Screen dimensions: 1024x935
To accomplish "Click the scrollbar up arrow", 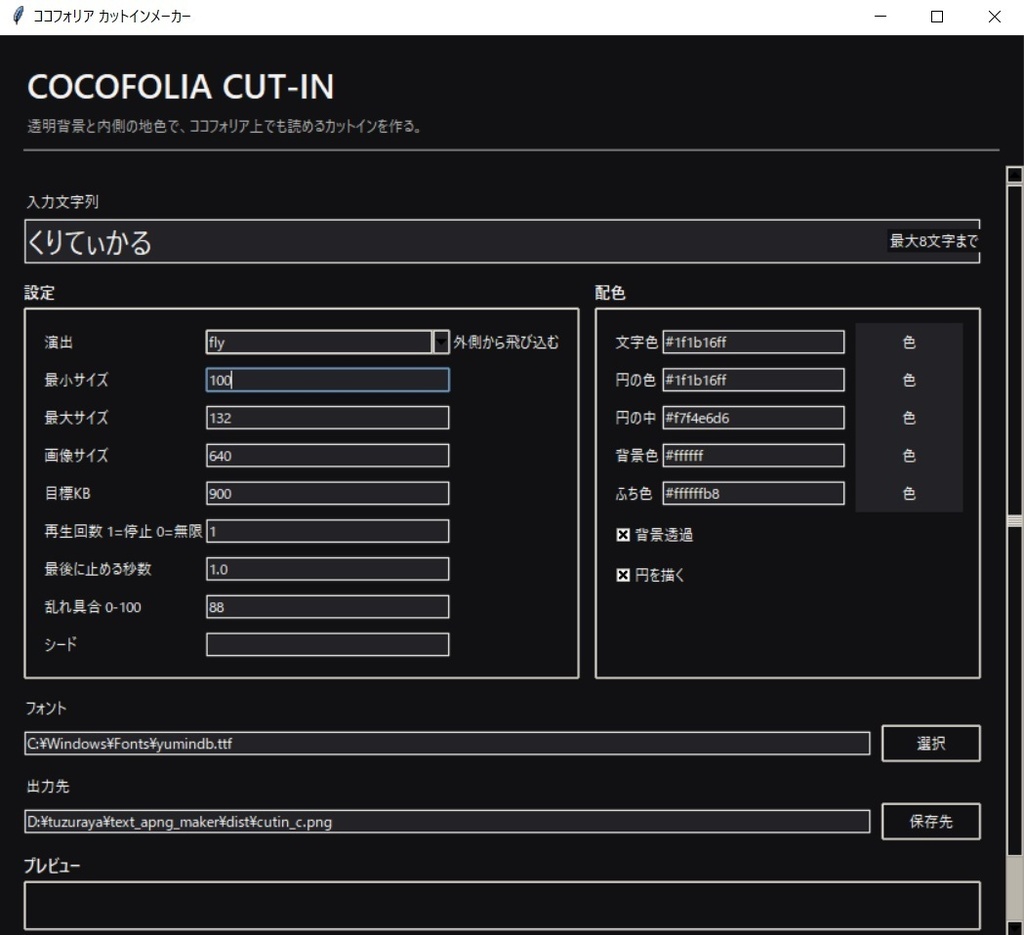I will point(1014,174).
